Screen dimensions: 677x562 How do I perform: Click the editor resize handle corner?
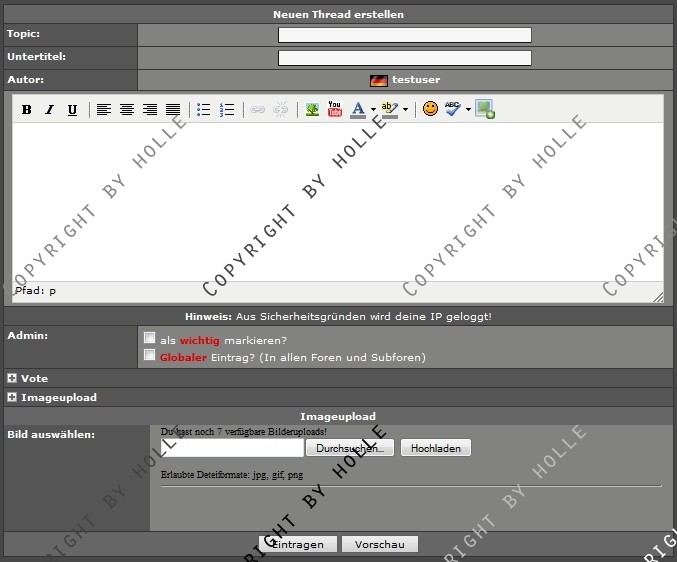(658, 297)
